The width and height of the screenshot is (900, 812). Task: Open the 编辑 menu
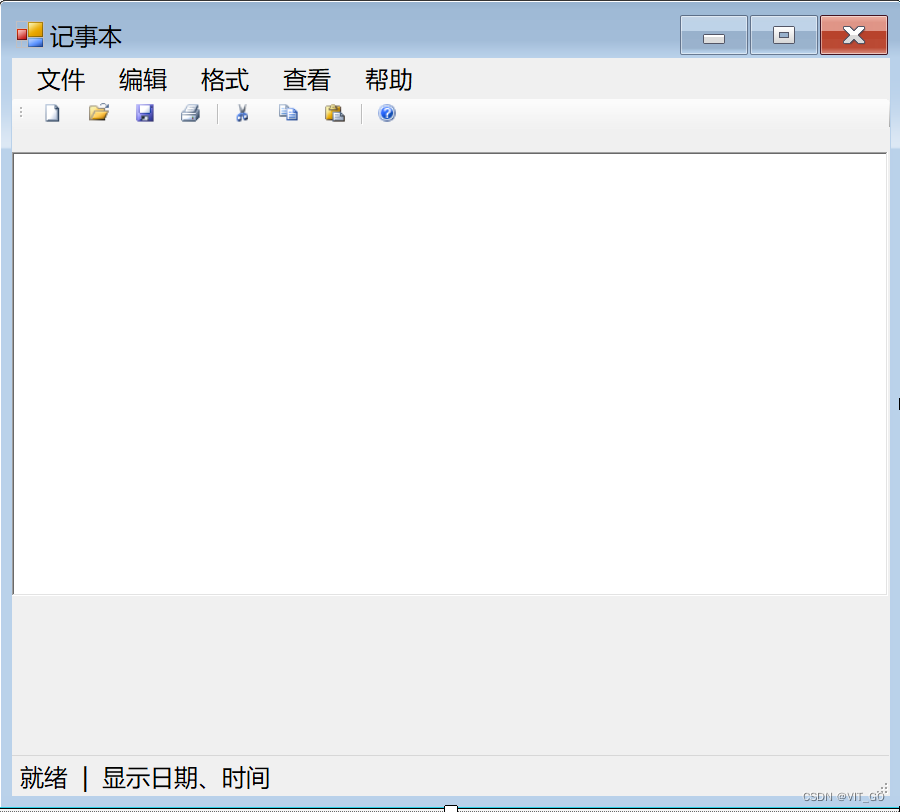click(143, 80)
